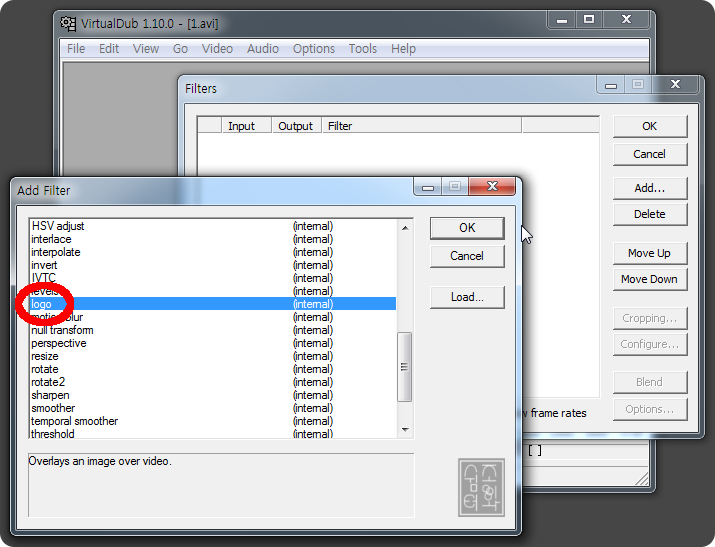The width and height of the screenshot is (715, 547).
Task: Click the VirtualDub gear app icon
Action: tap(68, 24)
